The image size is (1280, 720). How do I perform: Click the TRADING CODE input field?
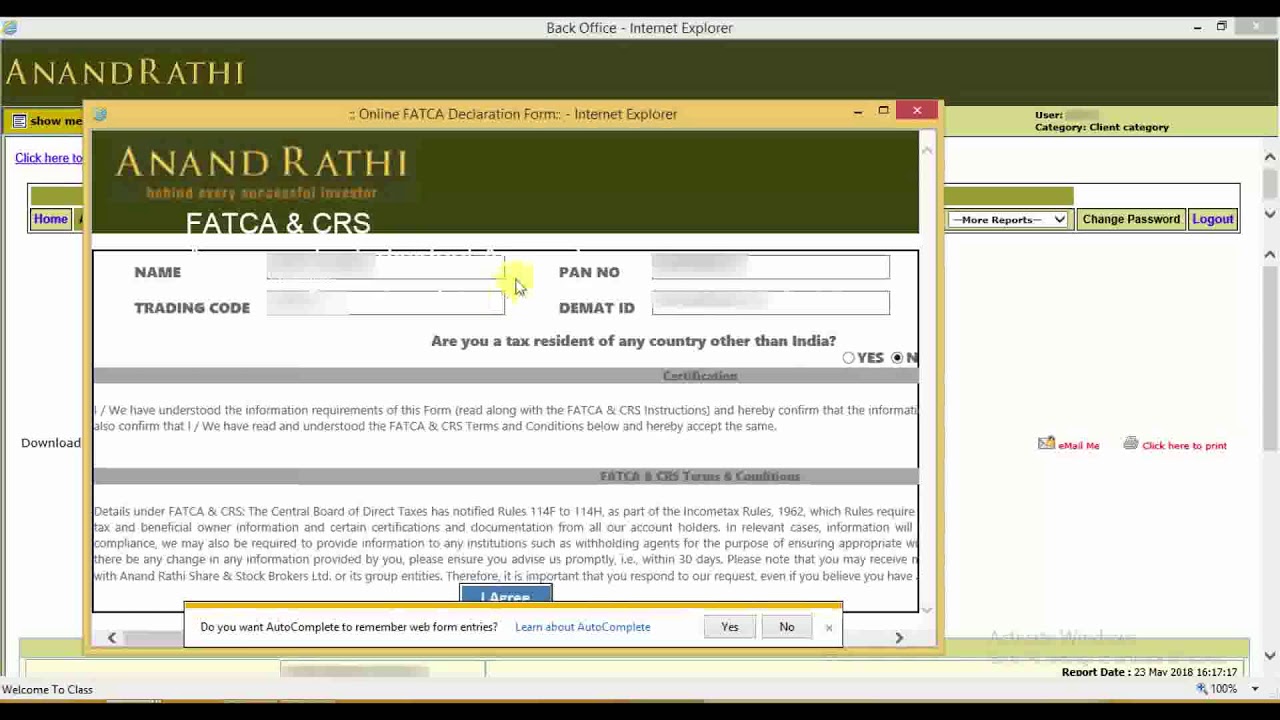[386, 303]
